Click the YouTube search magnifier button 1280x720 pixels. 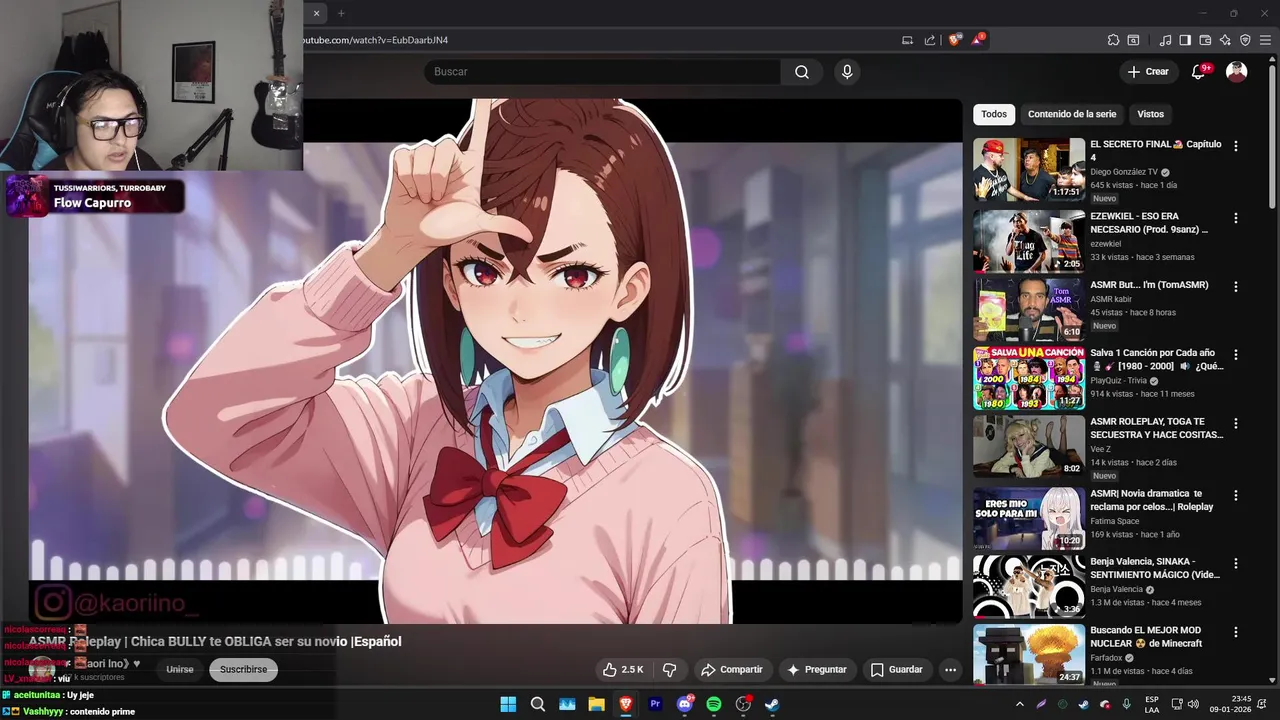pos(801,72)
